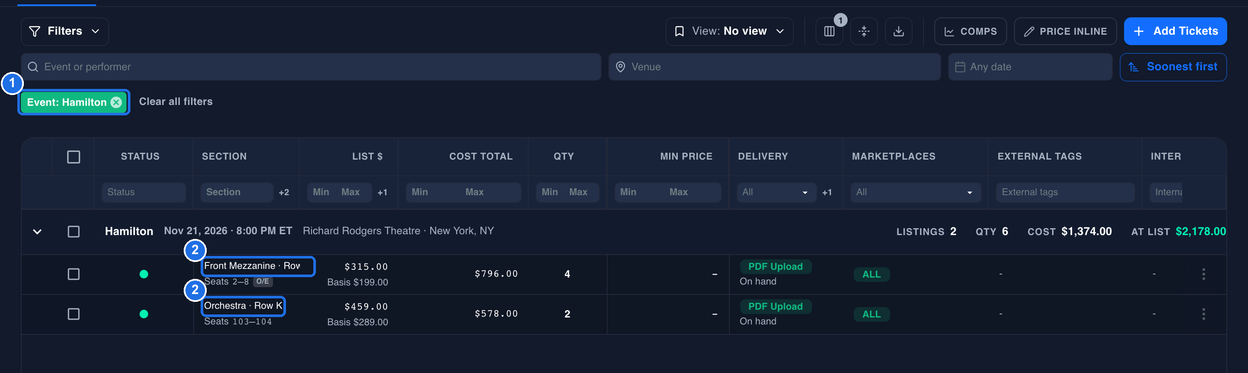This screenshot has width=1248, height=373.
Task: Select the Hamilton event group checkbox
Action: click(73, 231)
